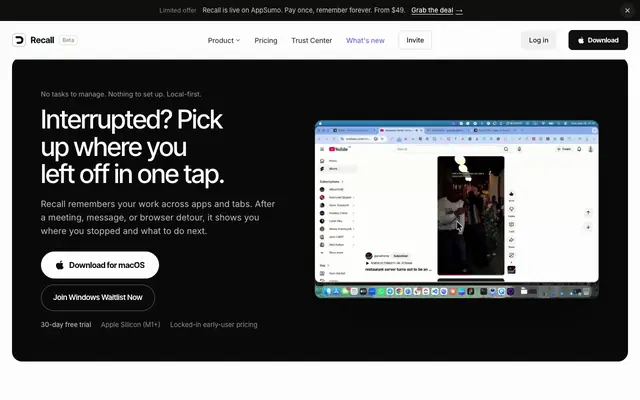Click previous short up arrow in demo
The height and width of the screenshot is (400, 640).
588,212
